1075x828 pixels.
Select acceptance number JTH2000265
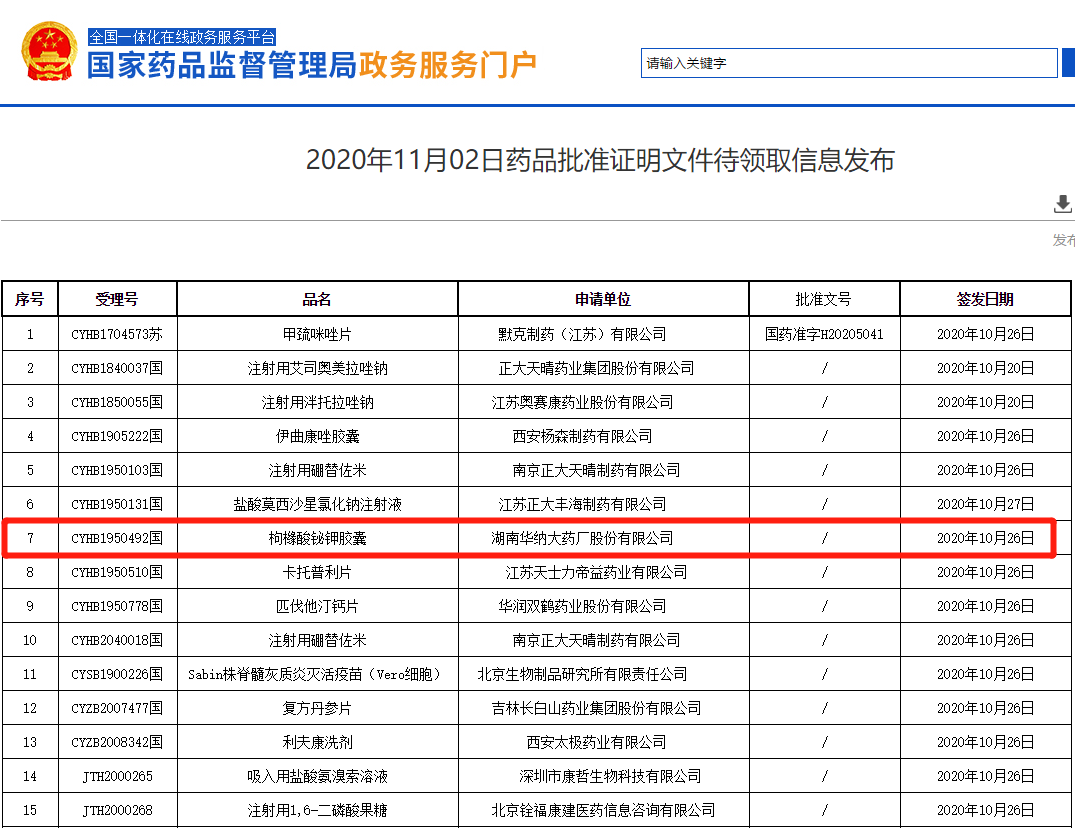click(117, 777)
